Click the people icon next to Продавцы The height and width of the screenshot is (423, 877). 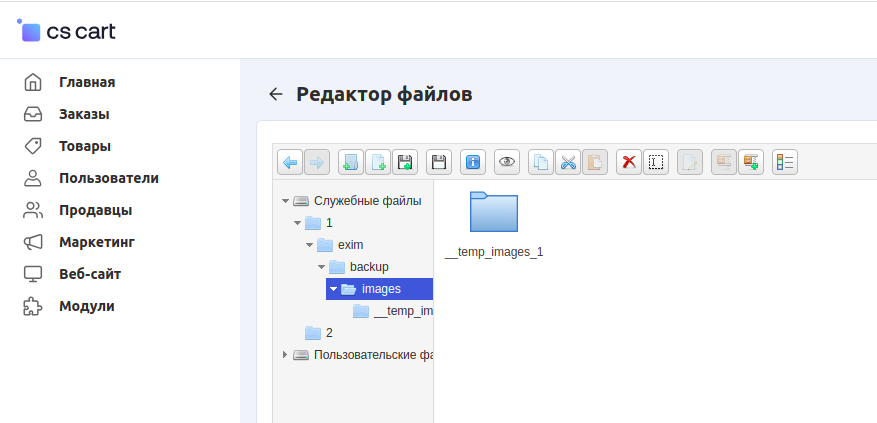click(x=33, y=210)
